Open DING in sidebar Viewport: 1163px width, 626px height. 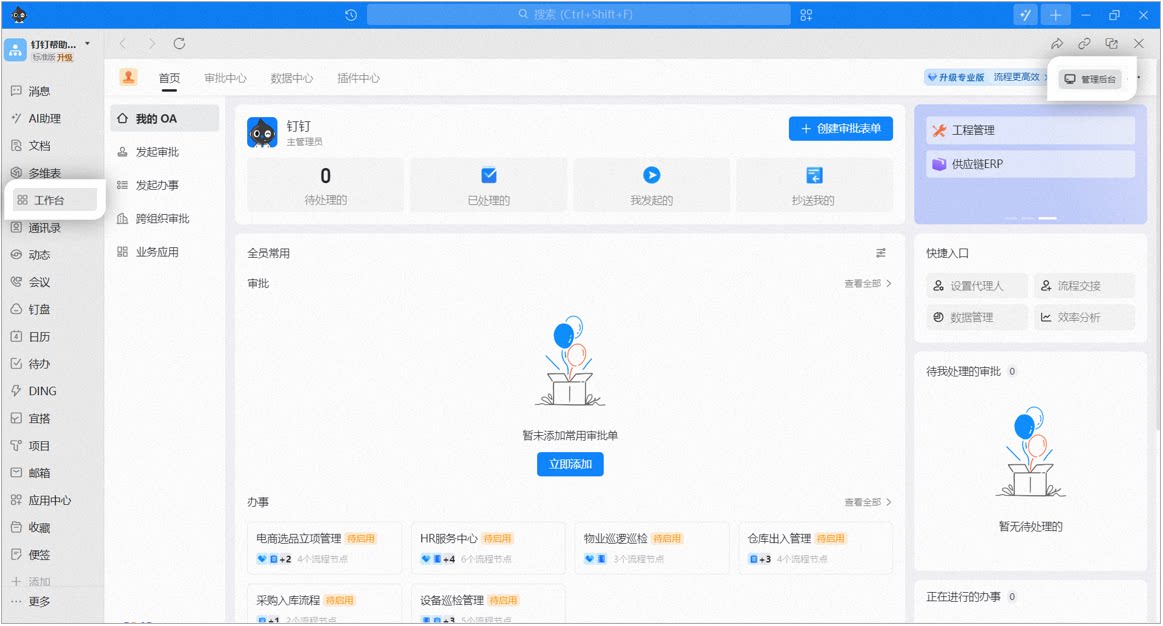click(34, 391)
